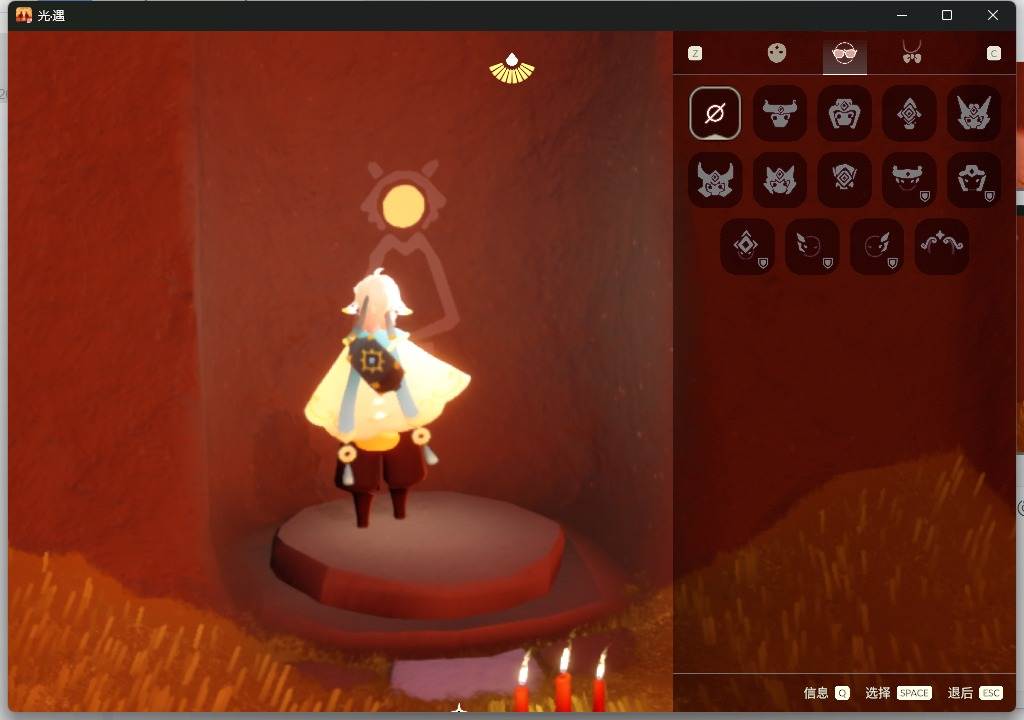
Task: Equip the diamond forehead mask with badge
Action: (x=747, y=246)
